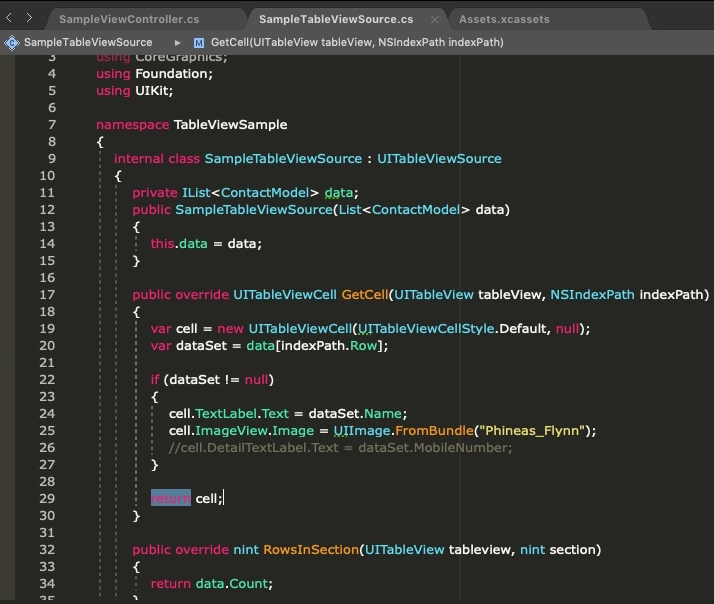Click the UITableViewSource base class name
The width and height of the screenshot is (714, 604).
pyautogui.click(x=439, y=159)
